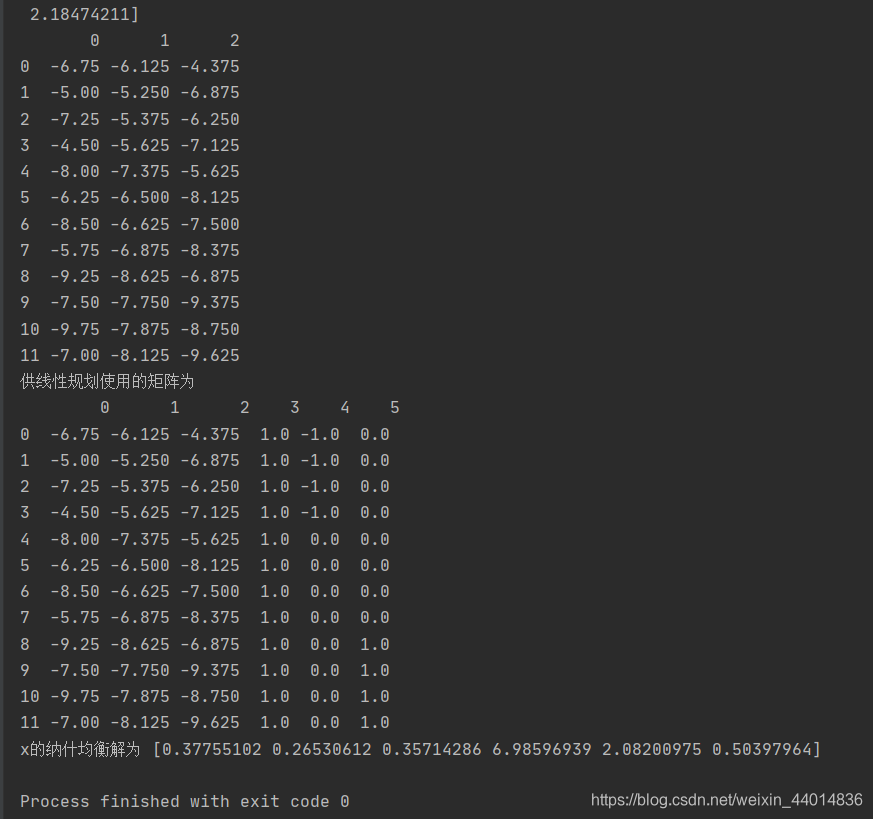Click the Nash equilibrium solution output line
Image resolution: width=873 pixels, height=819 pixels.
pyautogui.click(x=420, y=749)
